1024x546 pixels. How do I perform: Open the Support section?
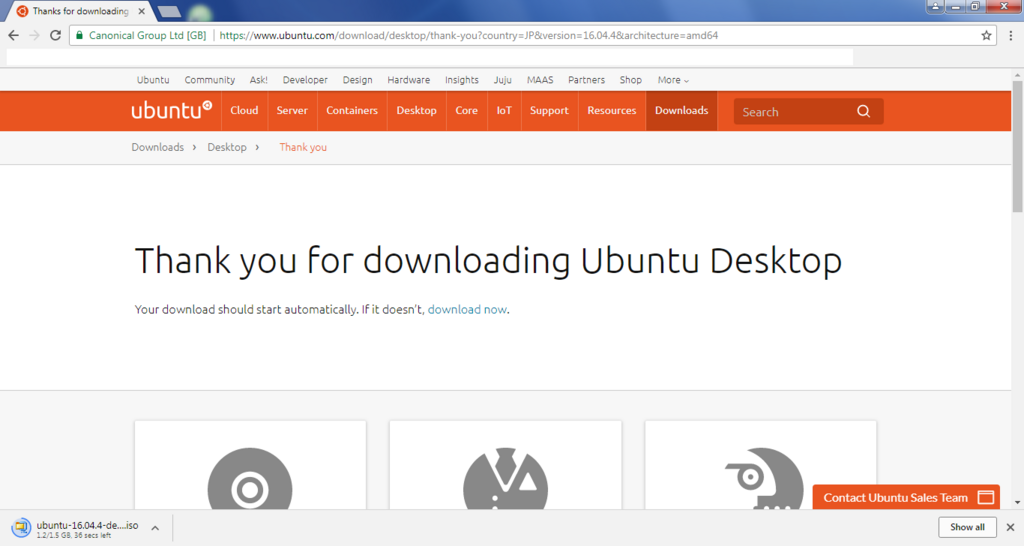pyautogui.click(x=549, y=110)
